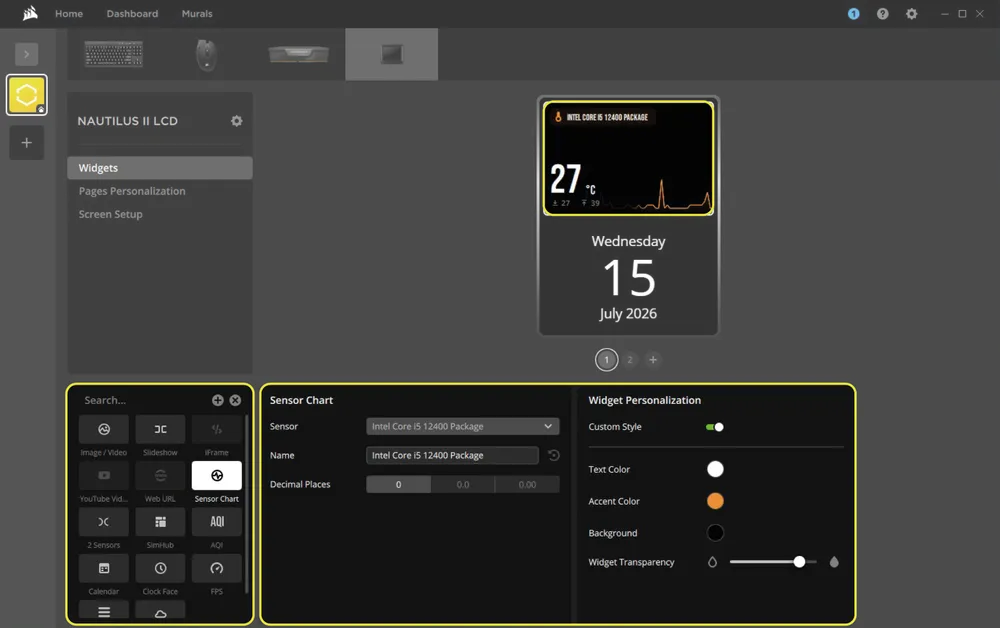Switch to LCD page 1
Screen dimensions: 1000x628
[607, 360]
